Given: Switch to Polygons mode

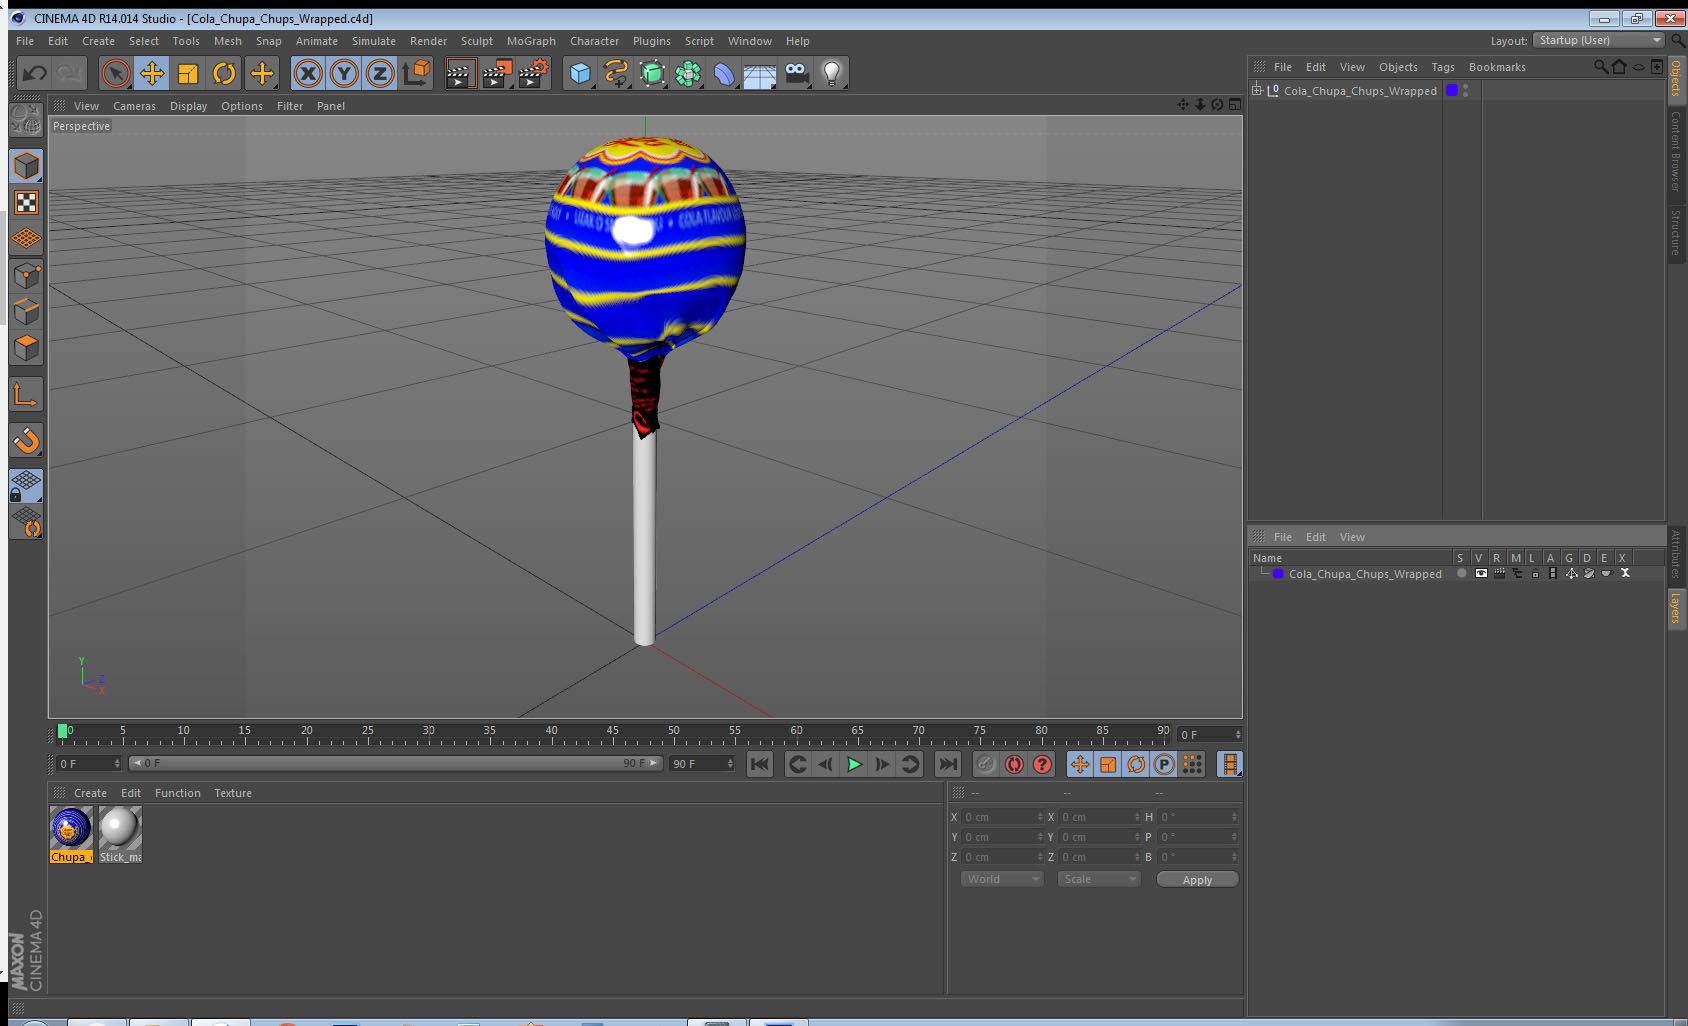Looking at the screenshot, I should [26, 348].
